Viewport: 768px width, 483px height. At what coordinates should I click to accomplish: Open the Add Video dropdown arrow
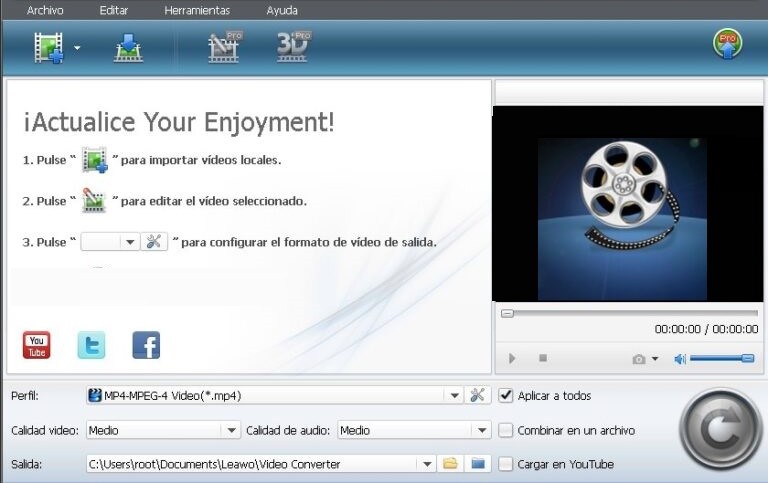tap(77, 48)
